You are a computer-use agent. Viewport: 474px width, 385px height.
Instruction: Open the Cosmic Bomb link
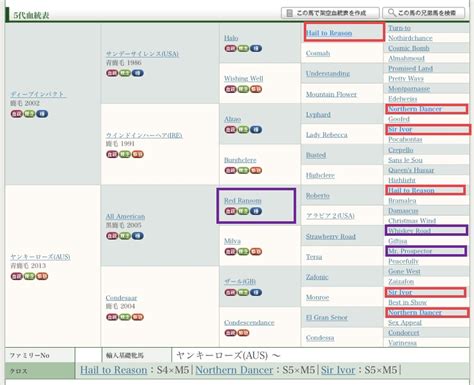409,48
